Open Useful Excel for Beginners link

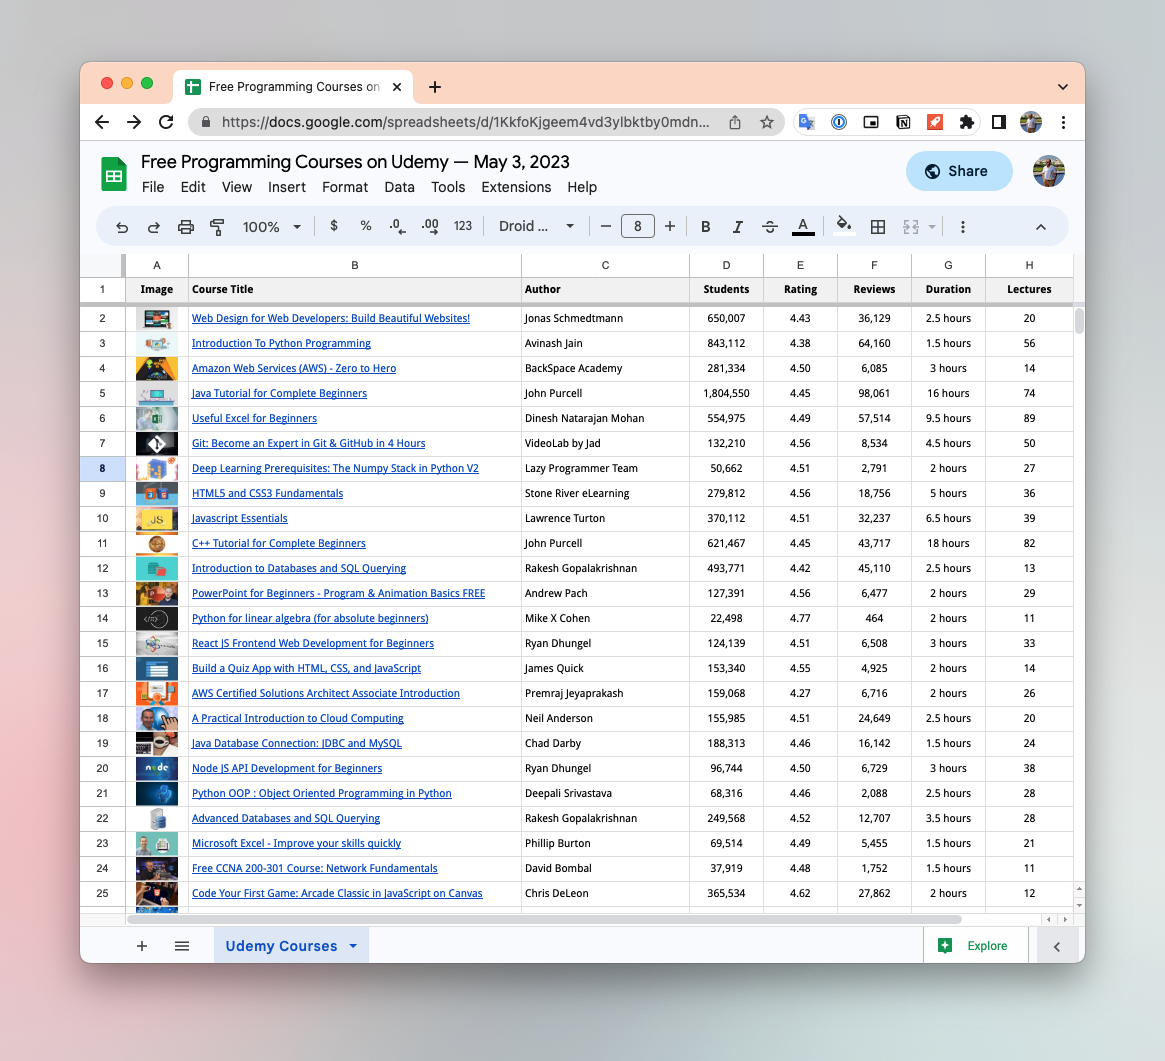pyautogui.click(x=254, y=418)
